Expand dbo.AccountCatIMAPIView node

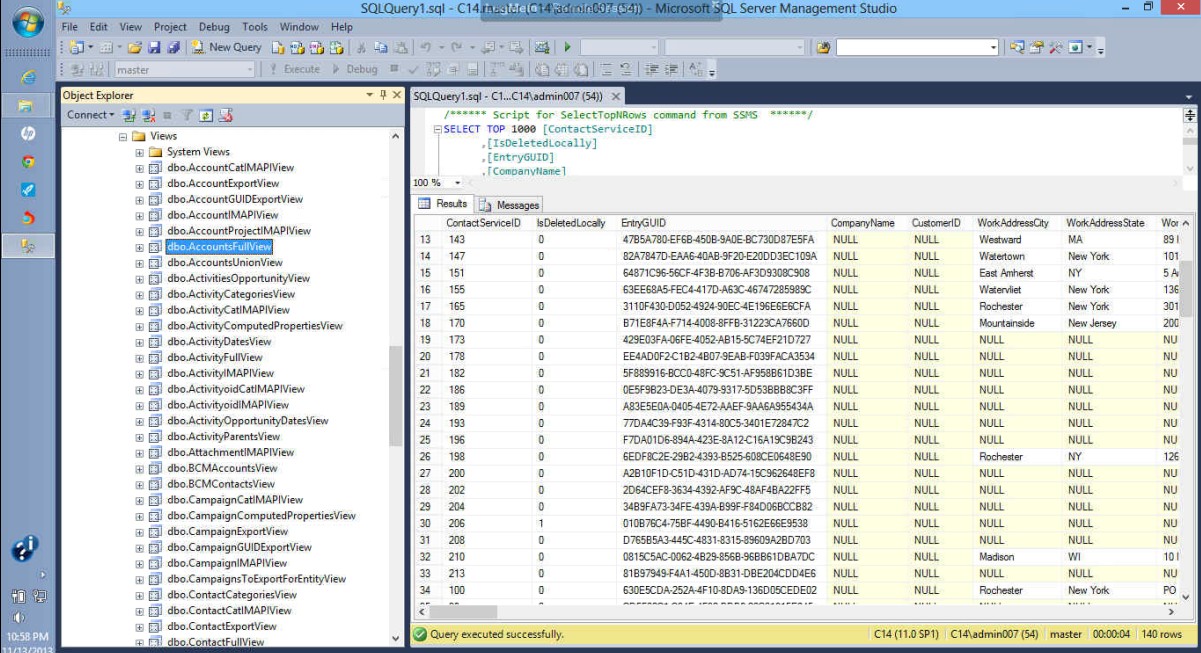140,168
